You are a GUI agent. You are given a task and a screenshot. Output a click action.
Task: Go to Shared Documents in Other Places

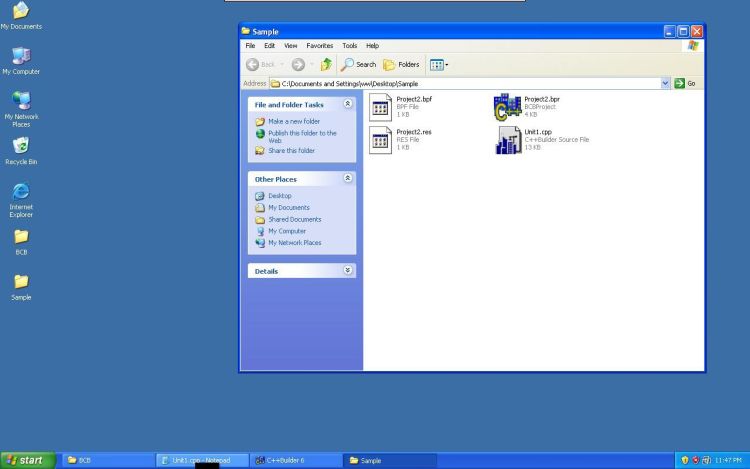tap(295, 219)
